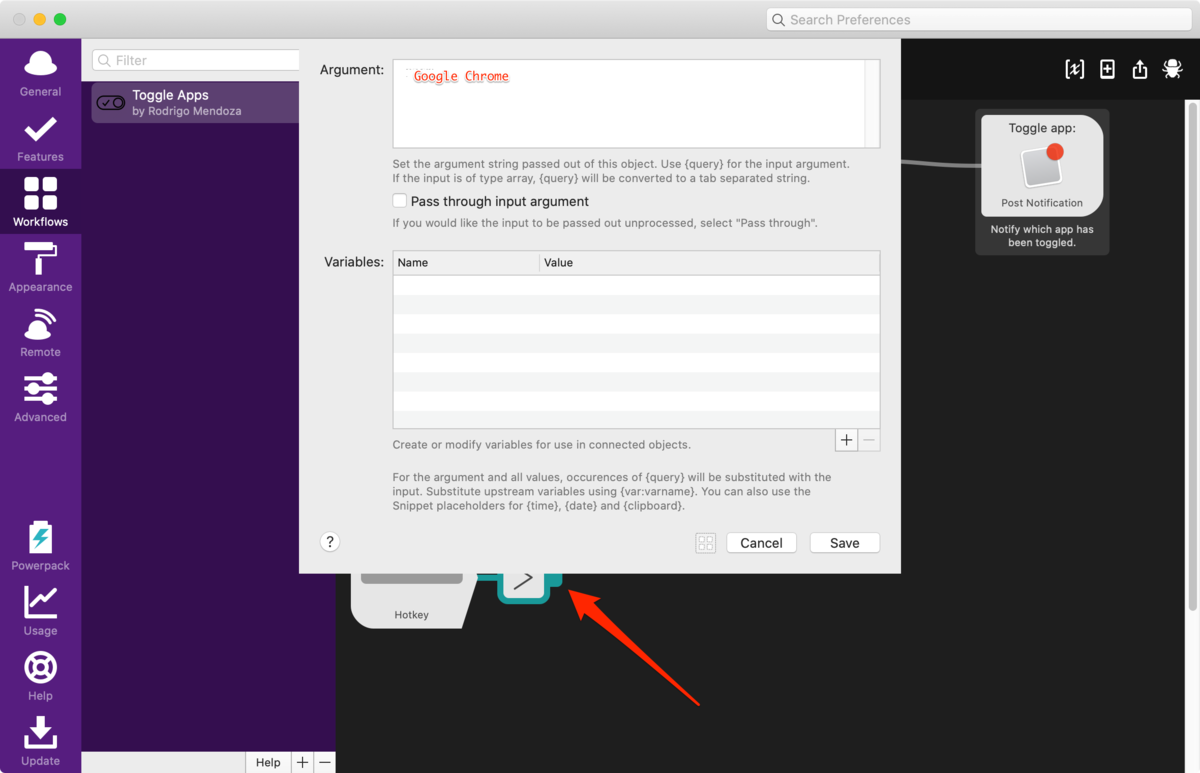Click the Name column header
Viewport: 1200px width, 773px height.
coord(466,263)
